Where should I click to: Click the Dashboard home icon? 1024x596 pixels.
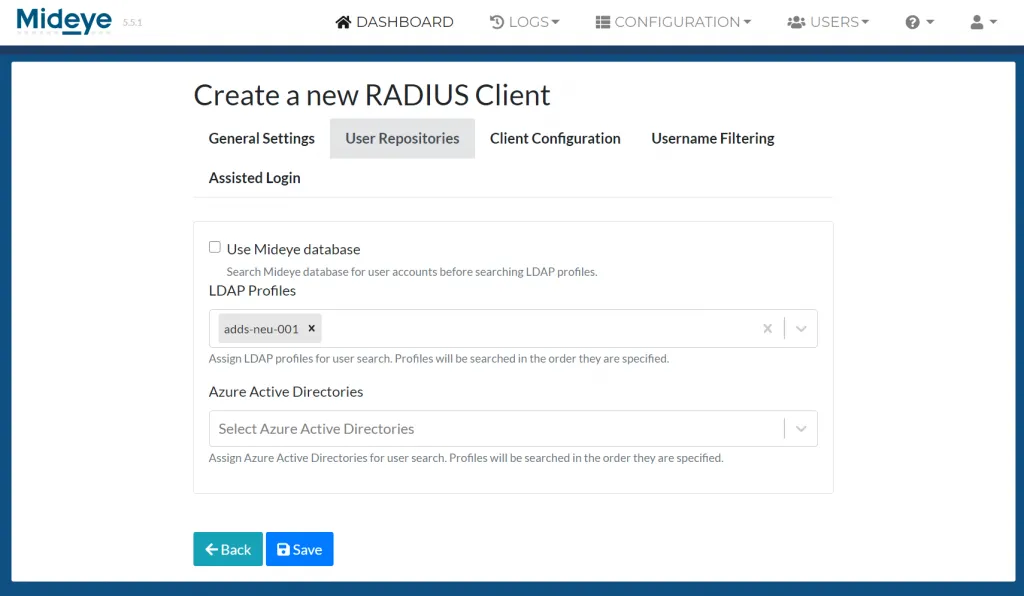pos(343,21)
